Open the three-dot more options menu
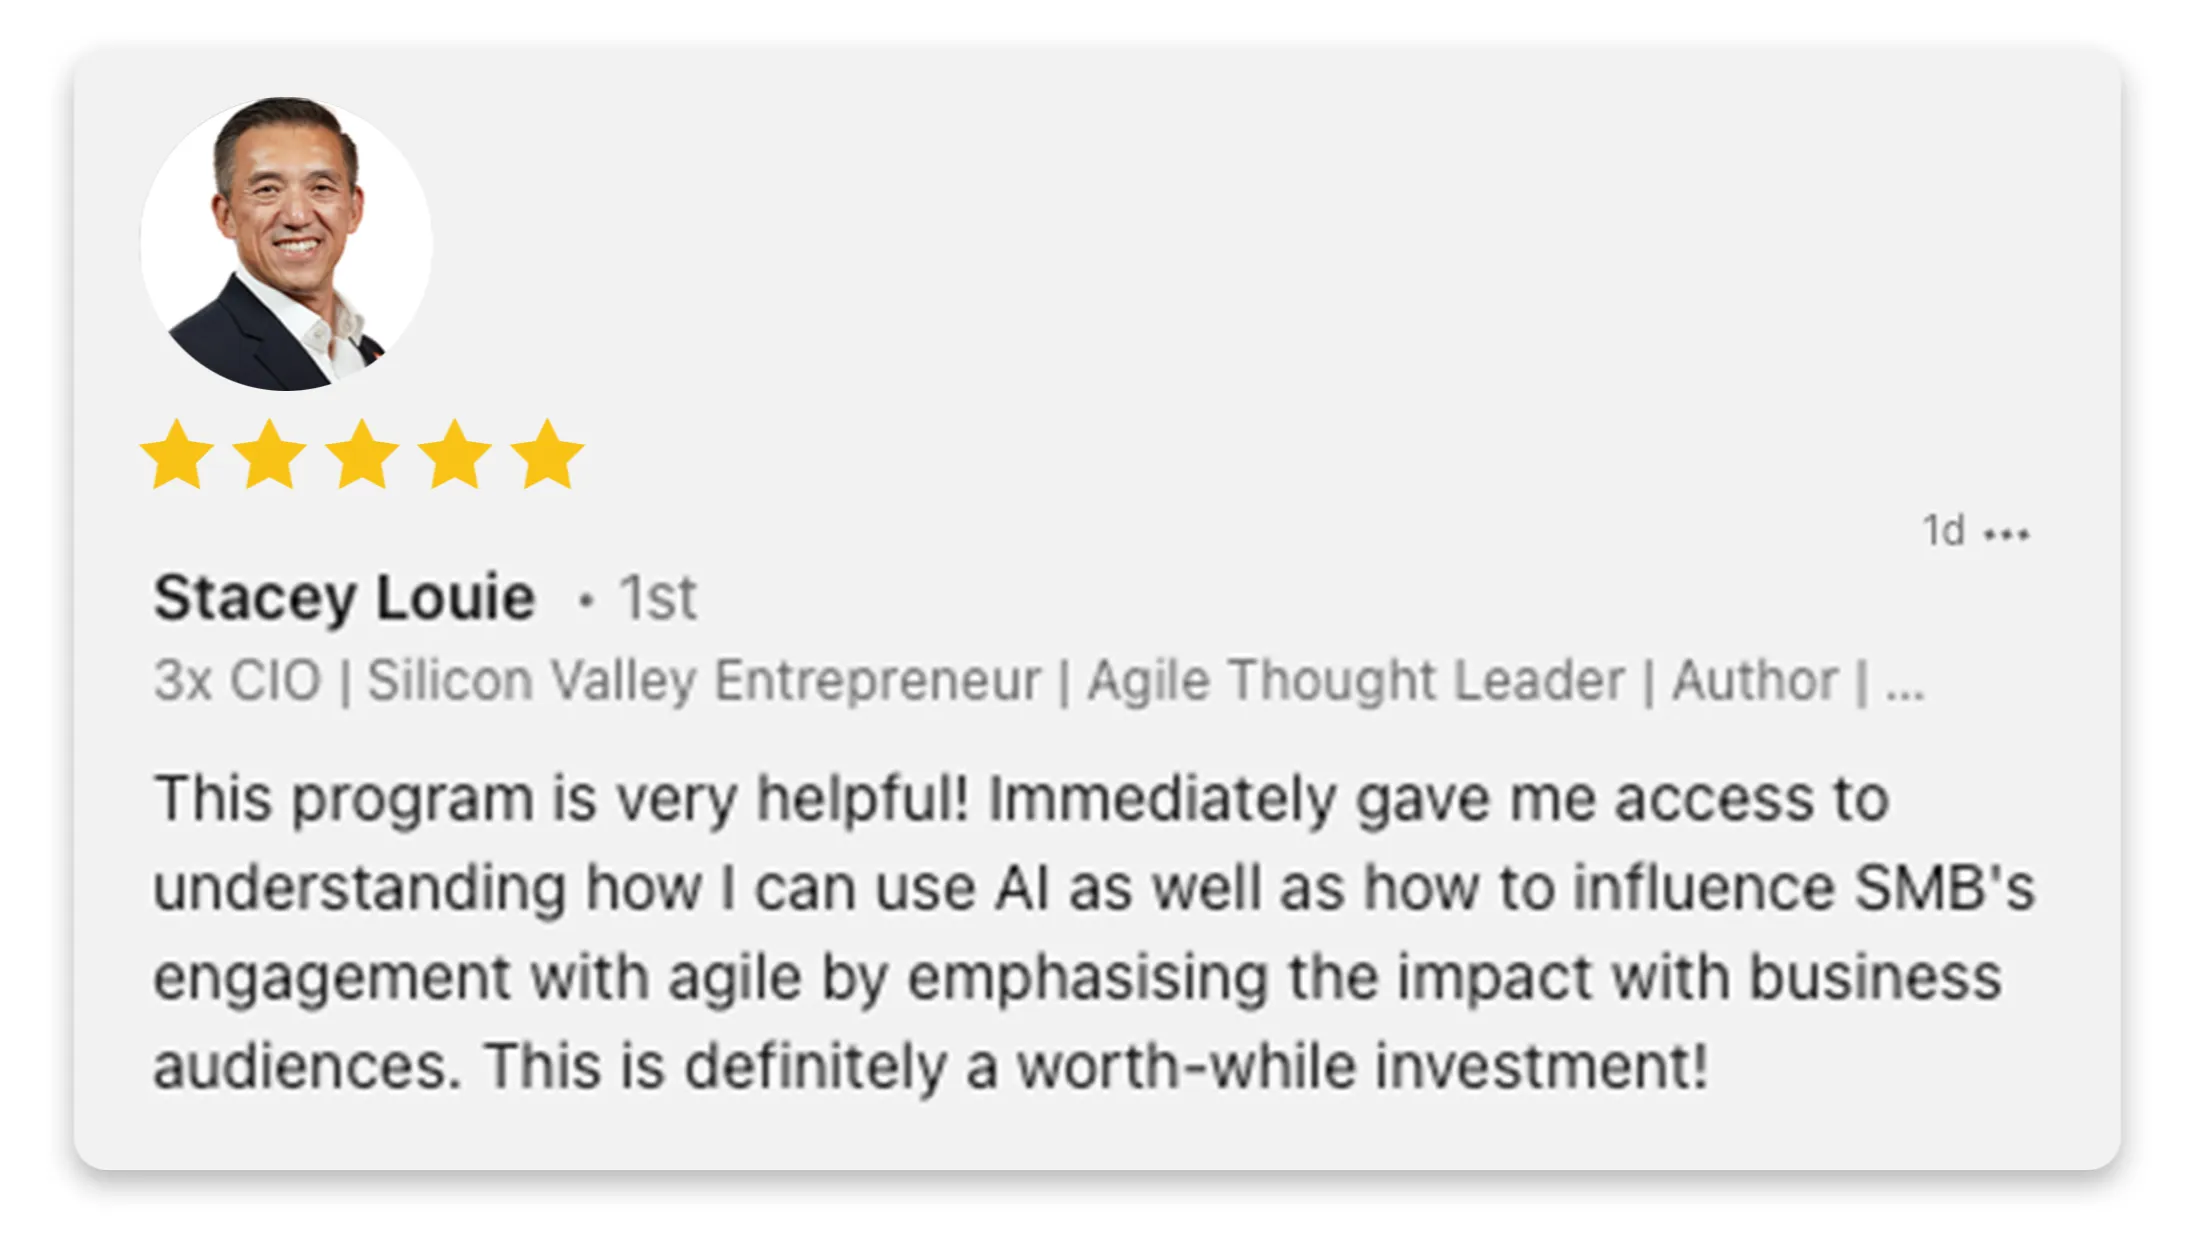The height and width of the screenshot is (1235, 2197). (x=2006, y=534)
